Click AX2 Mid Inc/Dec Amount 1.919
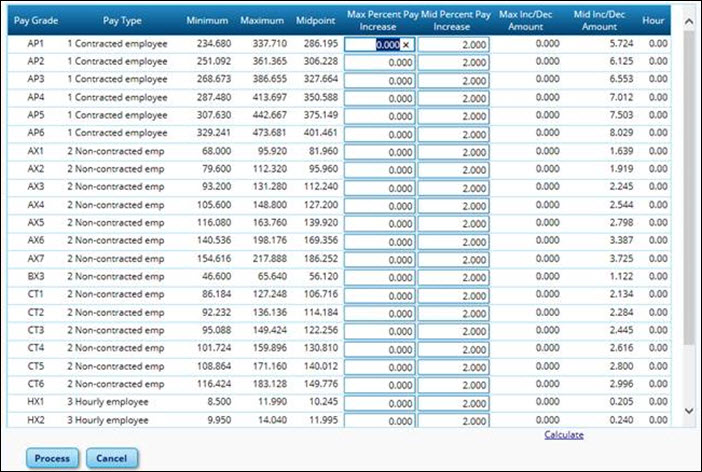 pyautogui.click(x=621, y=169)
